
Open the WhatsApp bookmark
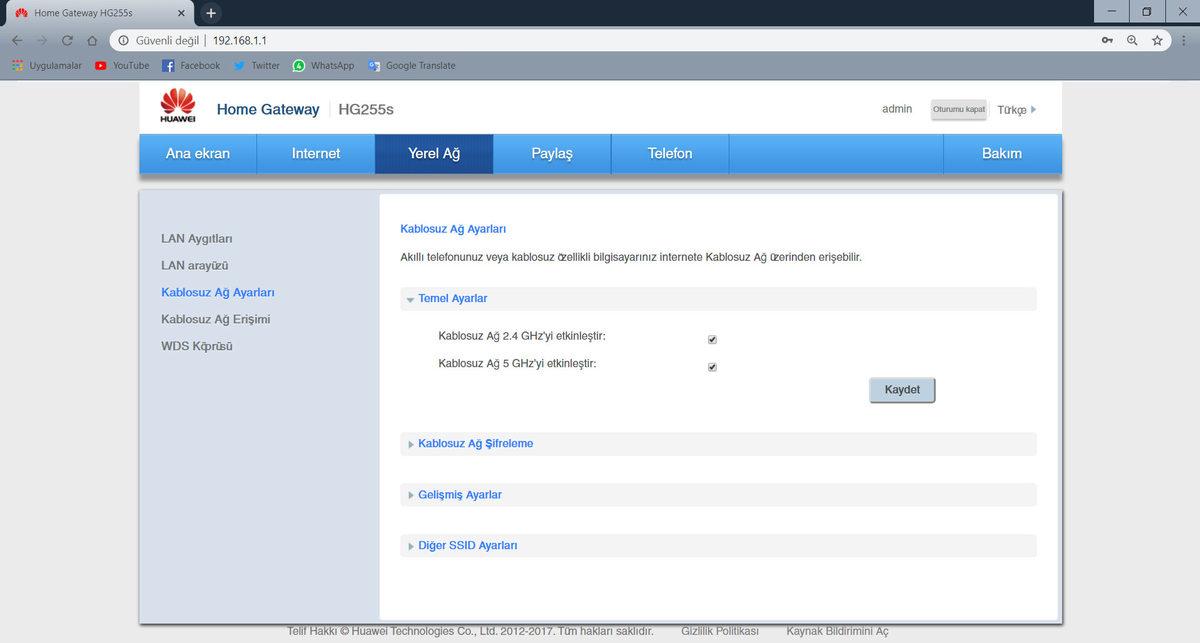coord(323,66)
